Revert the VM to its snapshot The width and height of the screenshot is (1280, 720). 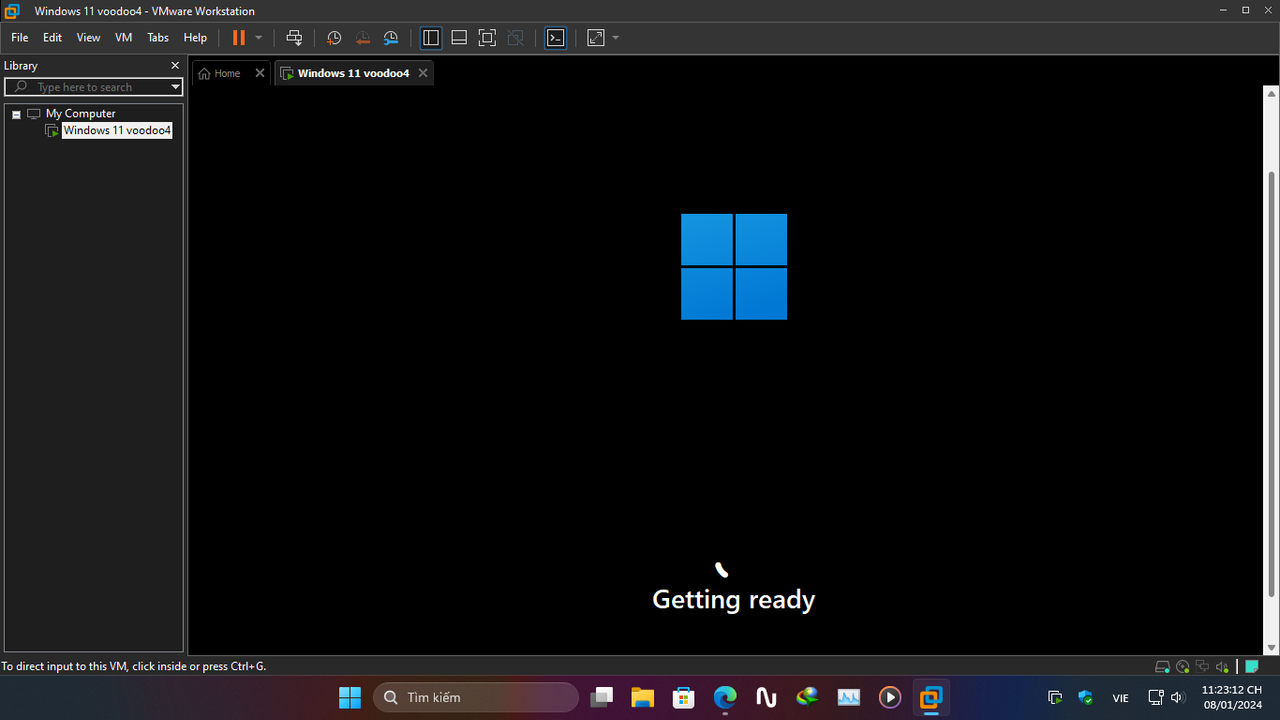(362, 37)
